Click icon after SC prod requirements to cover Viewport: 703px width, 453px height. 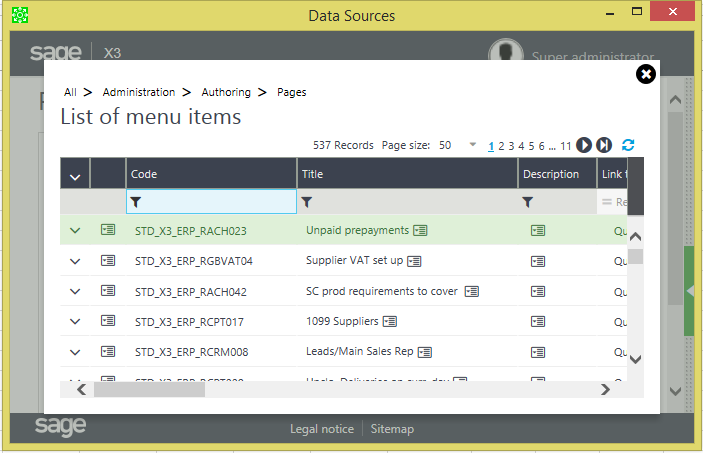click(x=471, y=292)
